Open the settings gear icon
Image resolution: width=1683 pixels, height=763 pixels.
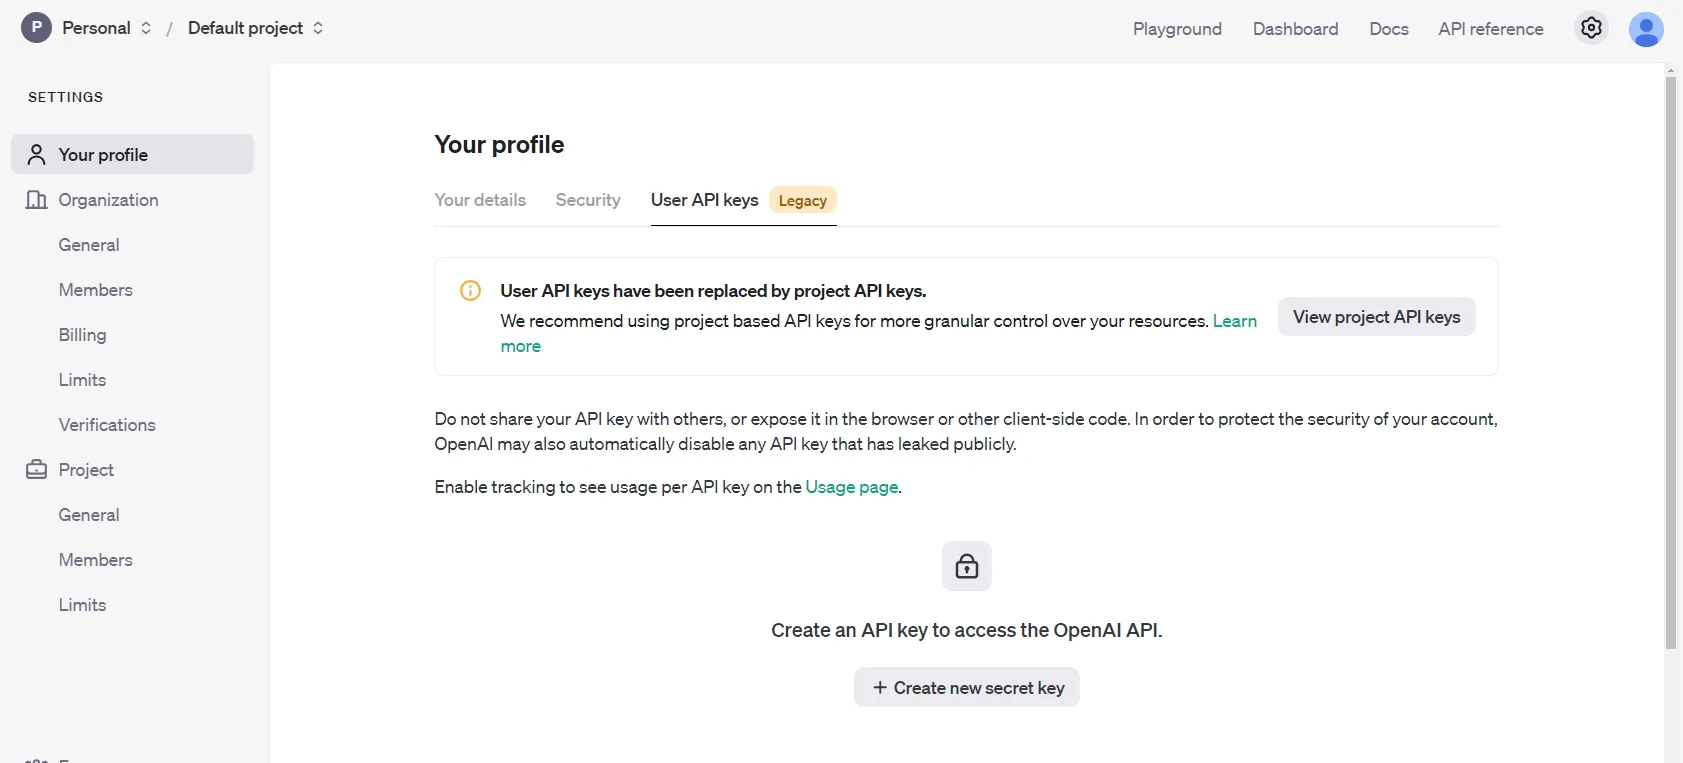[x=1591, y=28]
